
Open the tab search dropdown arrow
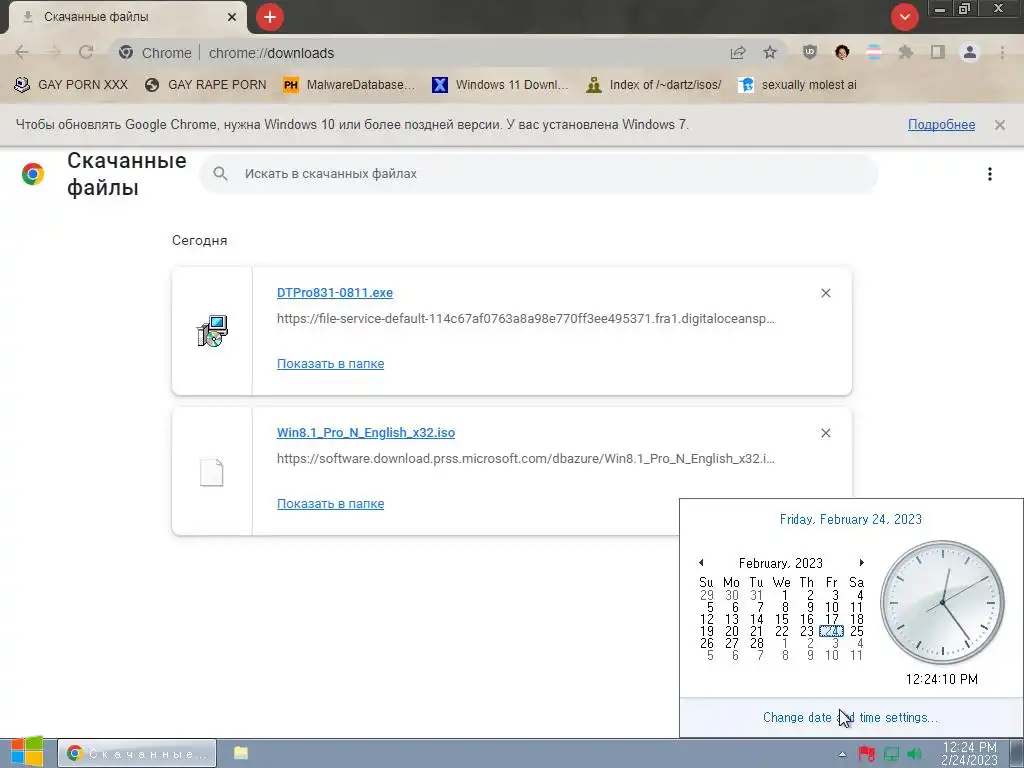tap(904, 17)
